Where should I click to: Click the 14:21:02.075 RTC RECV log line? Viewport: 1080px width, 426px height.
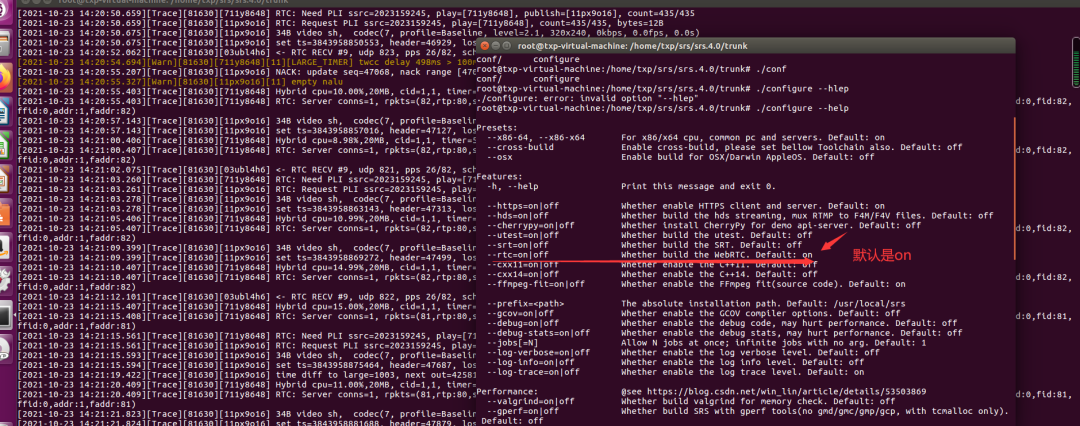coord(246,170)
